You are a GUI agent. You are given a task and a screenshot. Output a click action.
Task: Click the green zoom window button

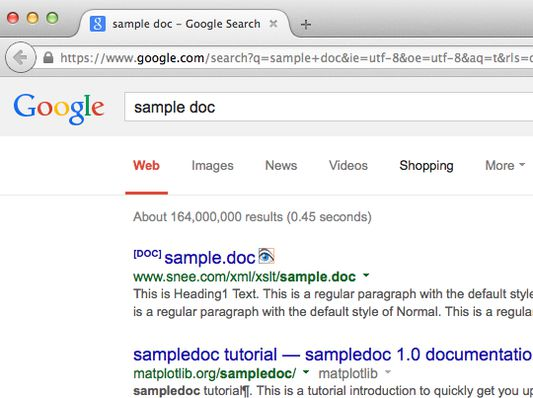pos(52,18)
